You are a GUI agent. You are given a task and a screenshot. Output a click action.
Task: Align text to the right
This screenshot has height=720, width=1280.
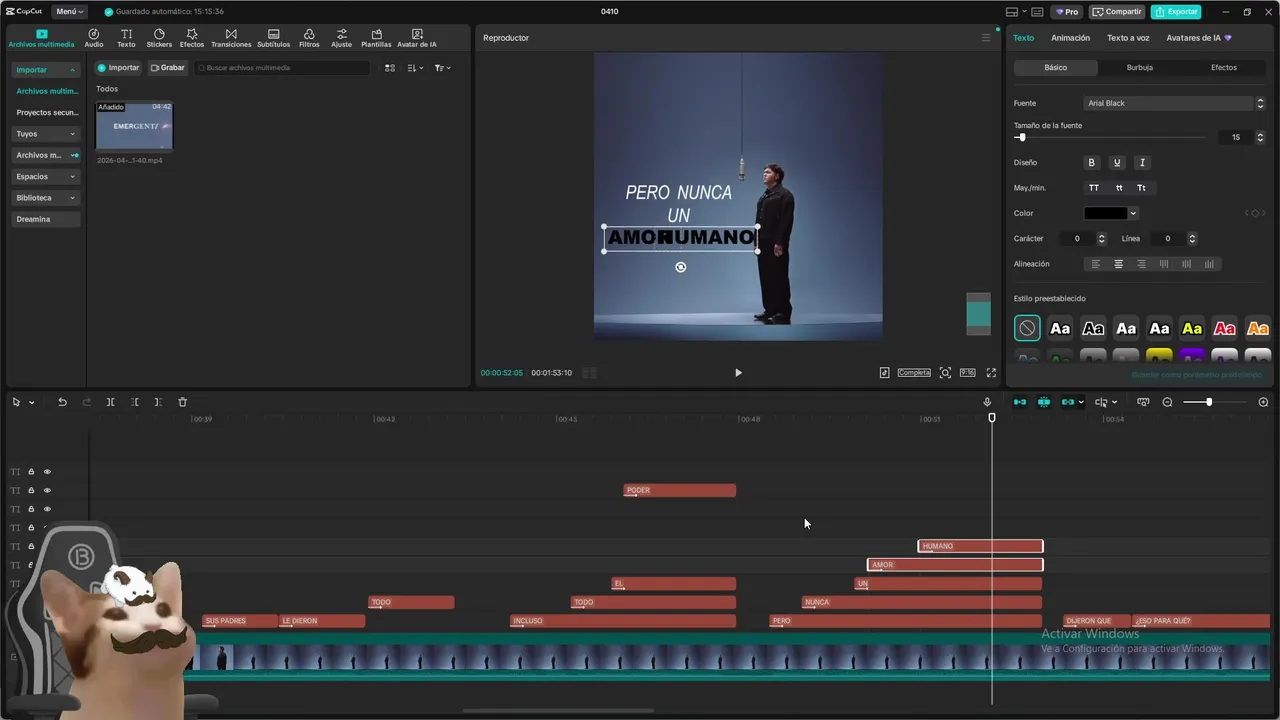[x=1141, y=264]
